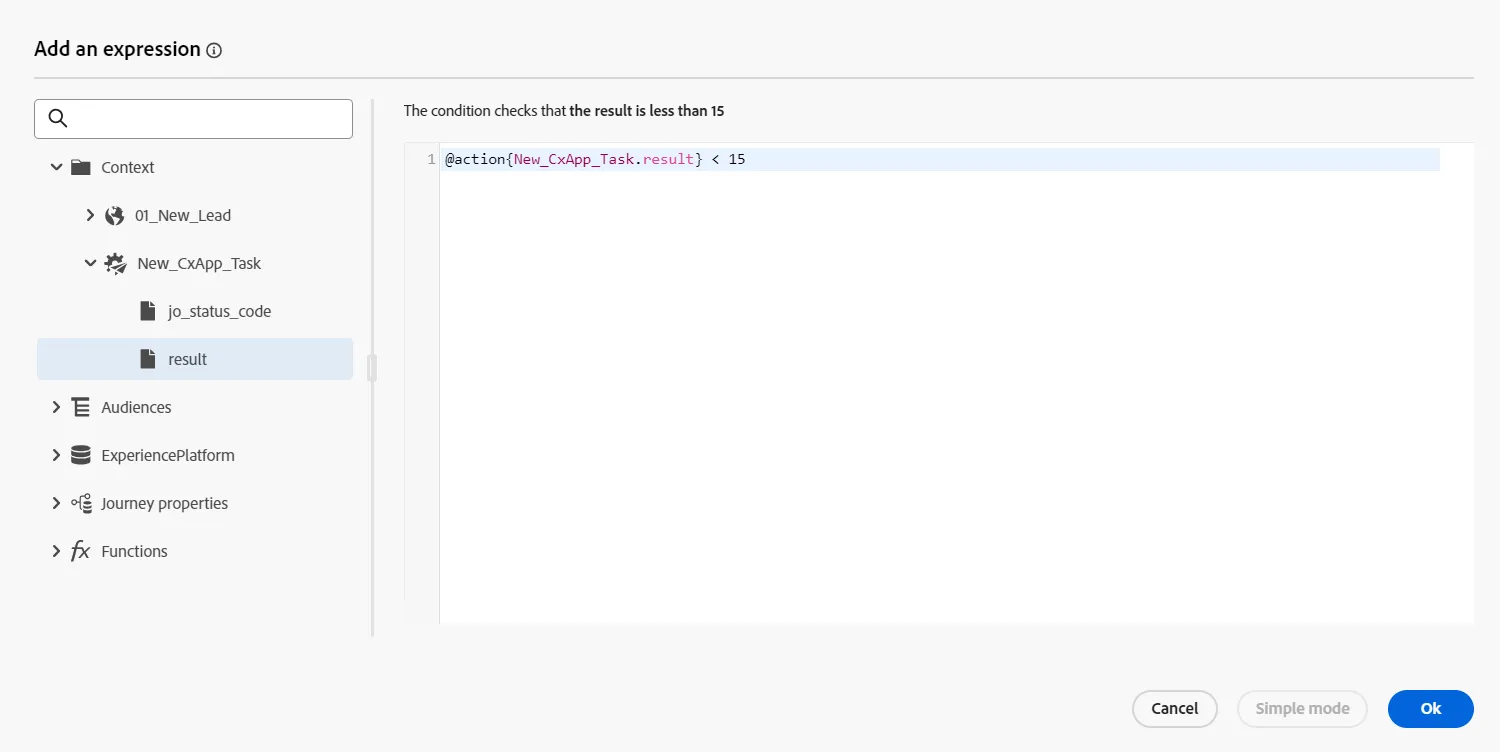Collapse the Context folder
This screenshot has width=1500, height=752.
point(56,167)
